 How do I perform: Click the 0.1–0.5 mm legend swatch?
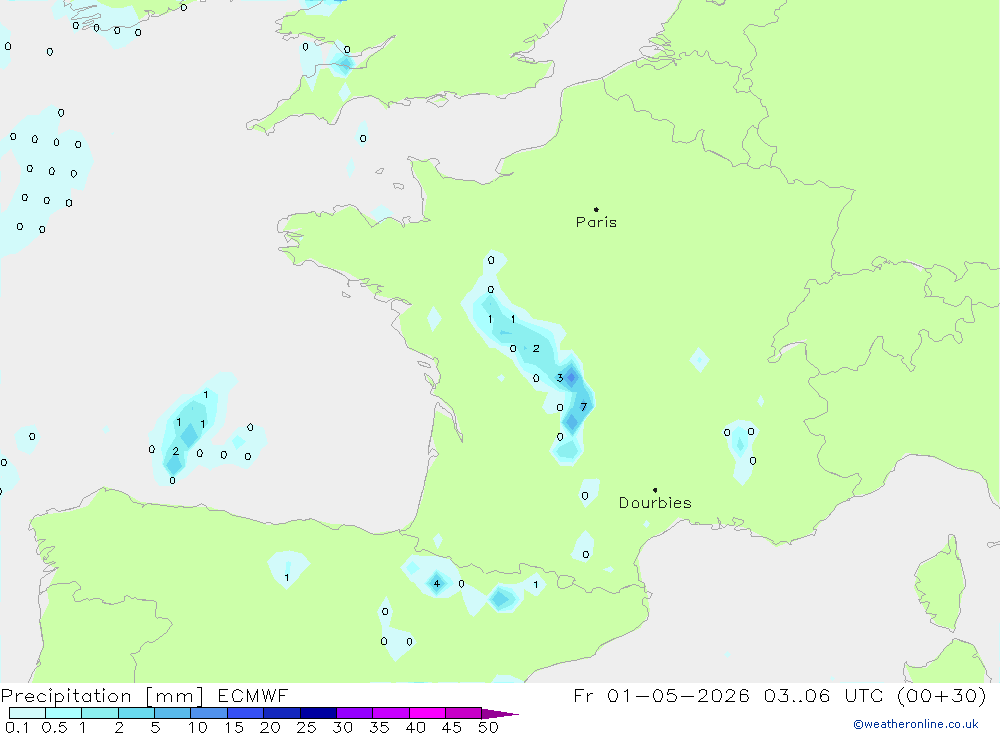(x=27, y=713)
